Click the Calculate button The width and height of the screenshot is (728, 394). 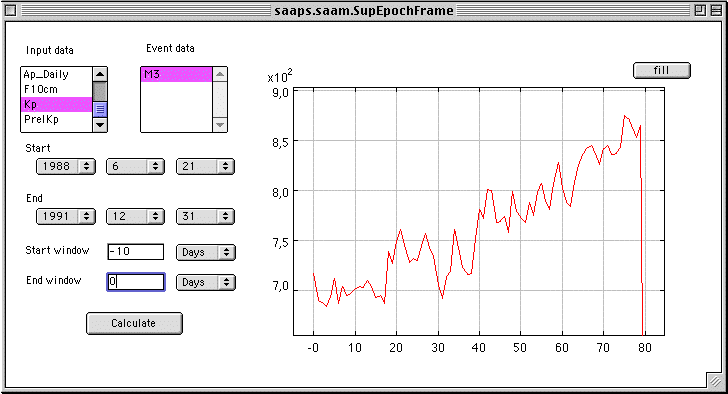[x=134, y=323]
